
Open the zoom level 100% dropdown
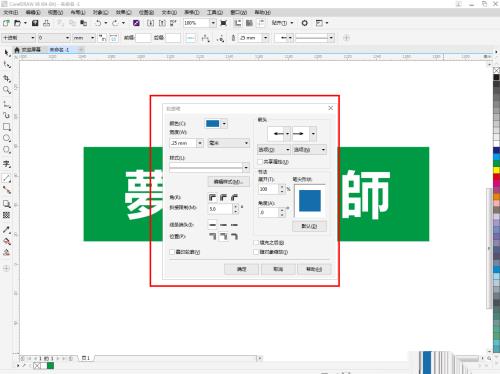(x=213, y=23)
